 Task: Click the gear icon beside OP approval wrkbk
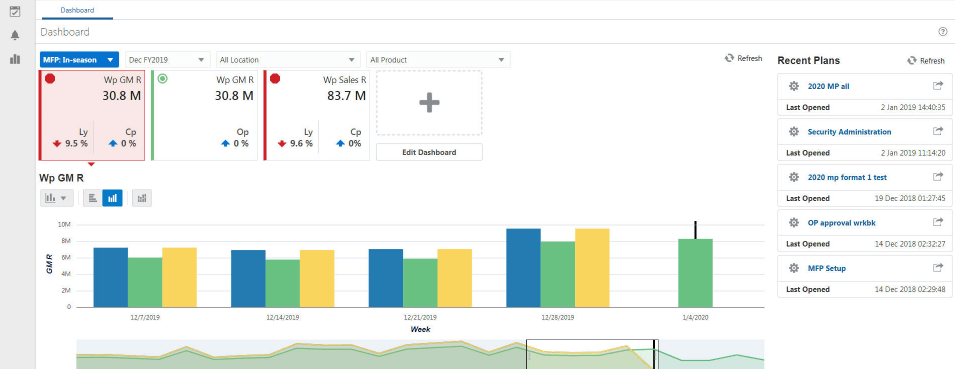tap(794, 223)
